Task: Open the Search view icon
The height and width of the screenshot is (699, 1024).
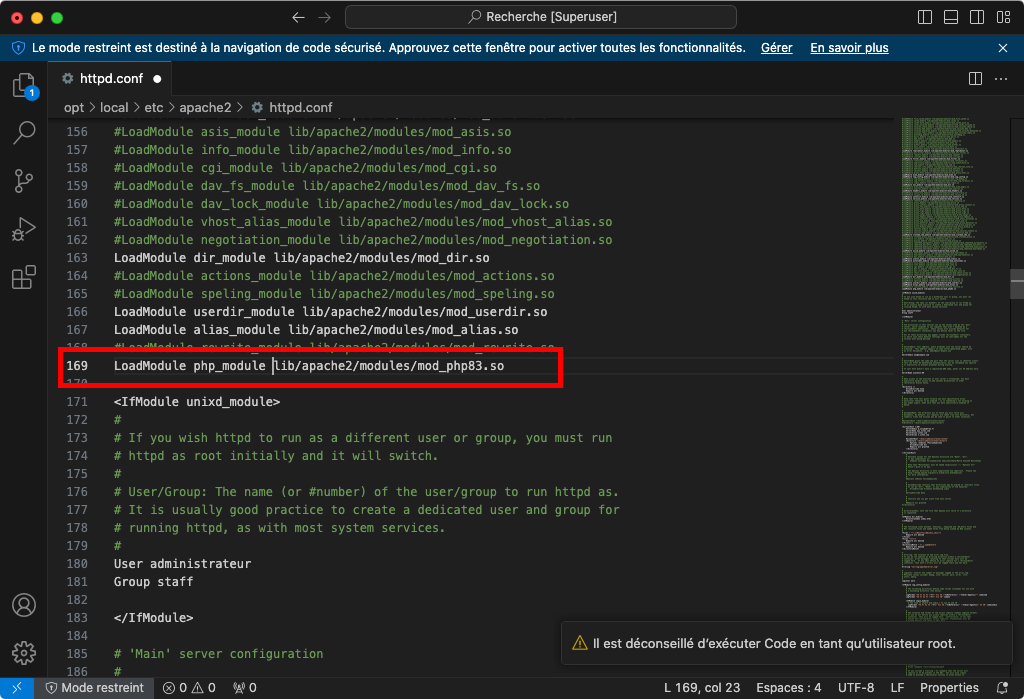Action: coord(23,133)
